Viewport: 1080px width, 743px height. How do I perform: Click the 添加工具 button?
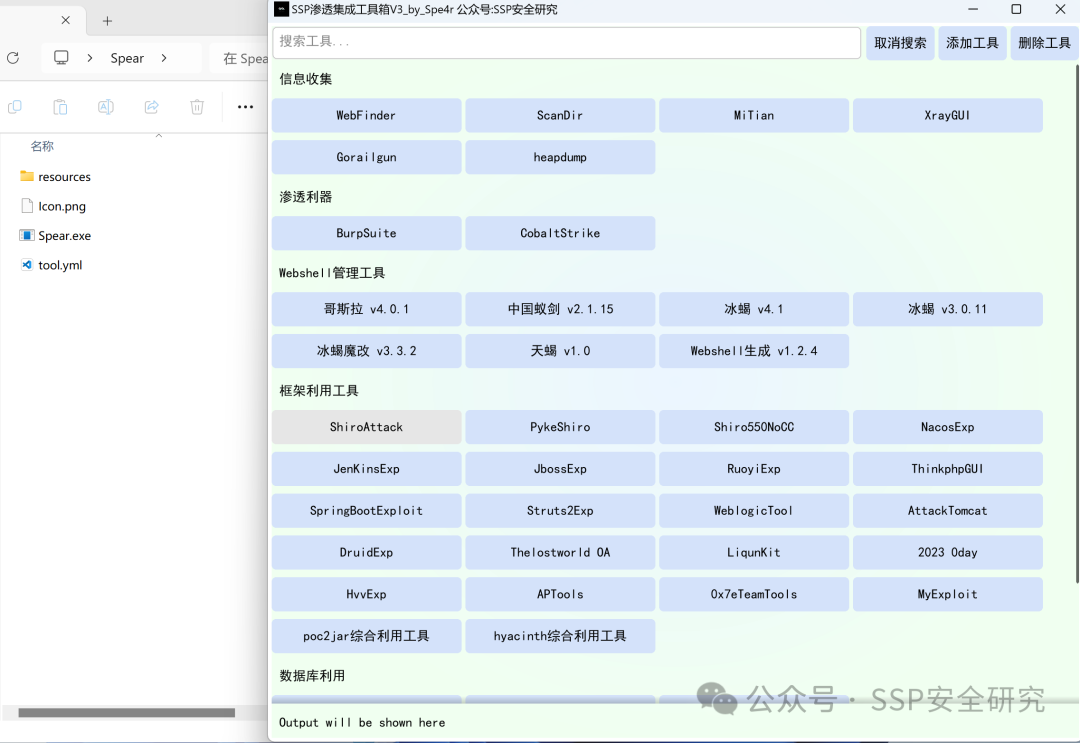[x=972, y=43]
